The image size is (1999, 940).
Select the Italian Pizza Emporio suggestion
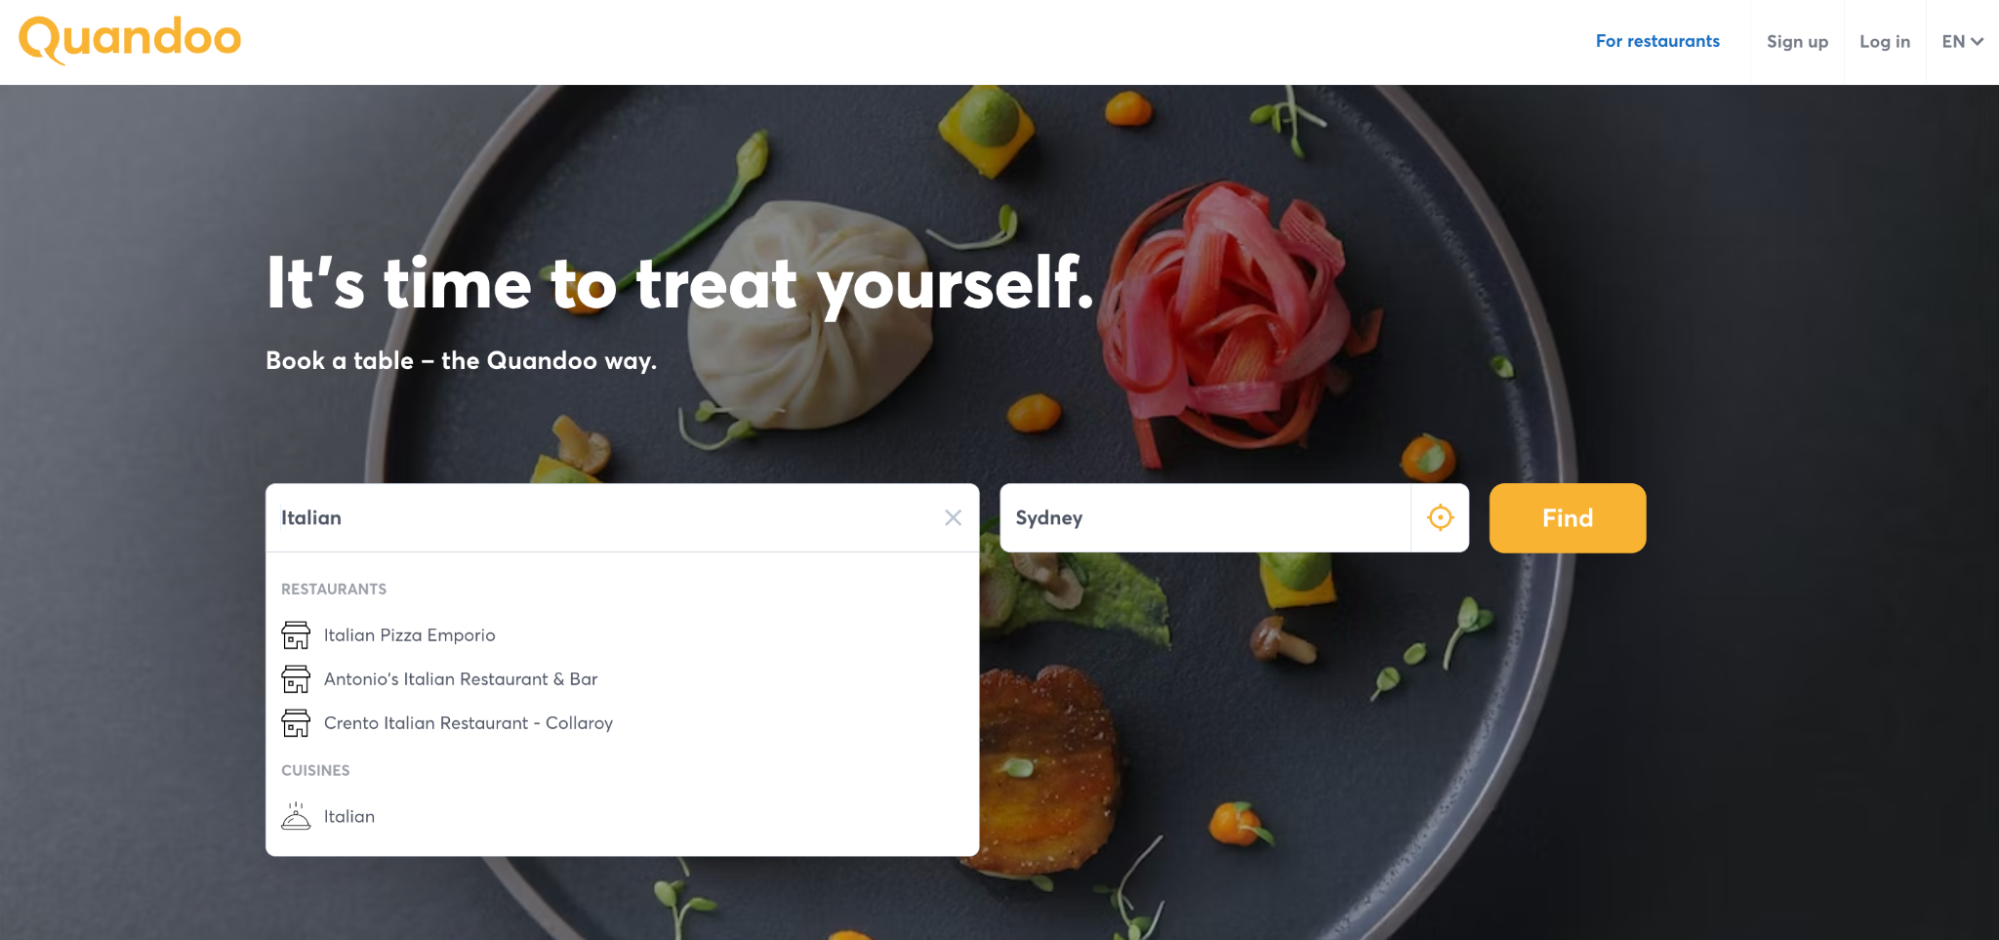pyautogui.click(x=410, y=634)
